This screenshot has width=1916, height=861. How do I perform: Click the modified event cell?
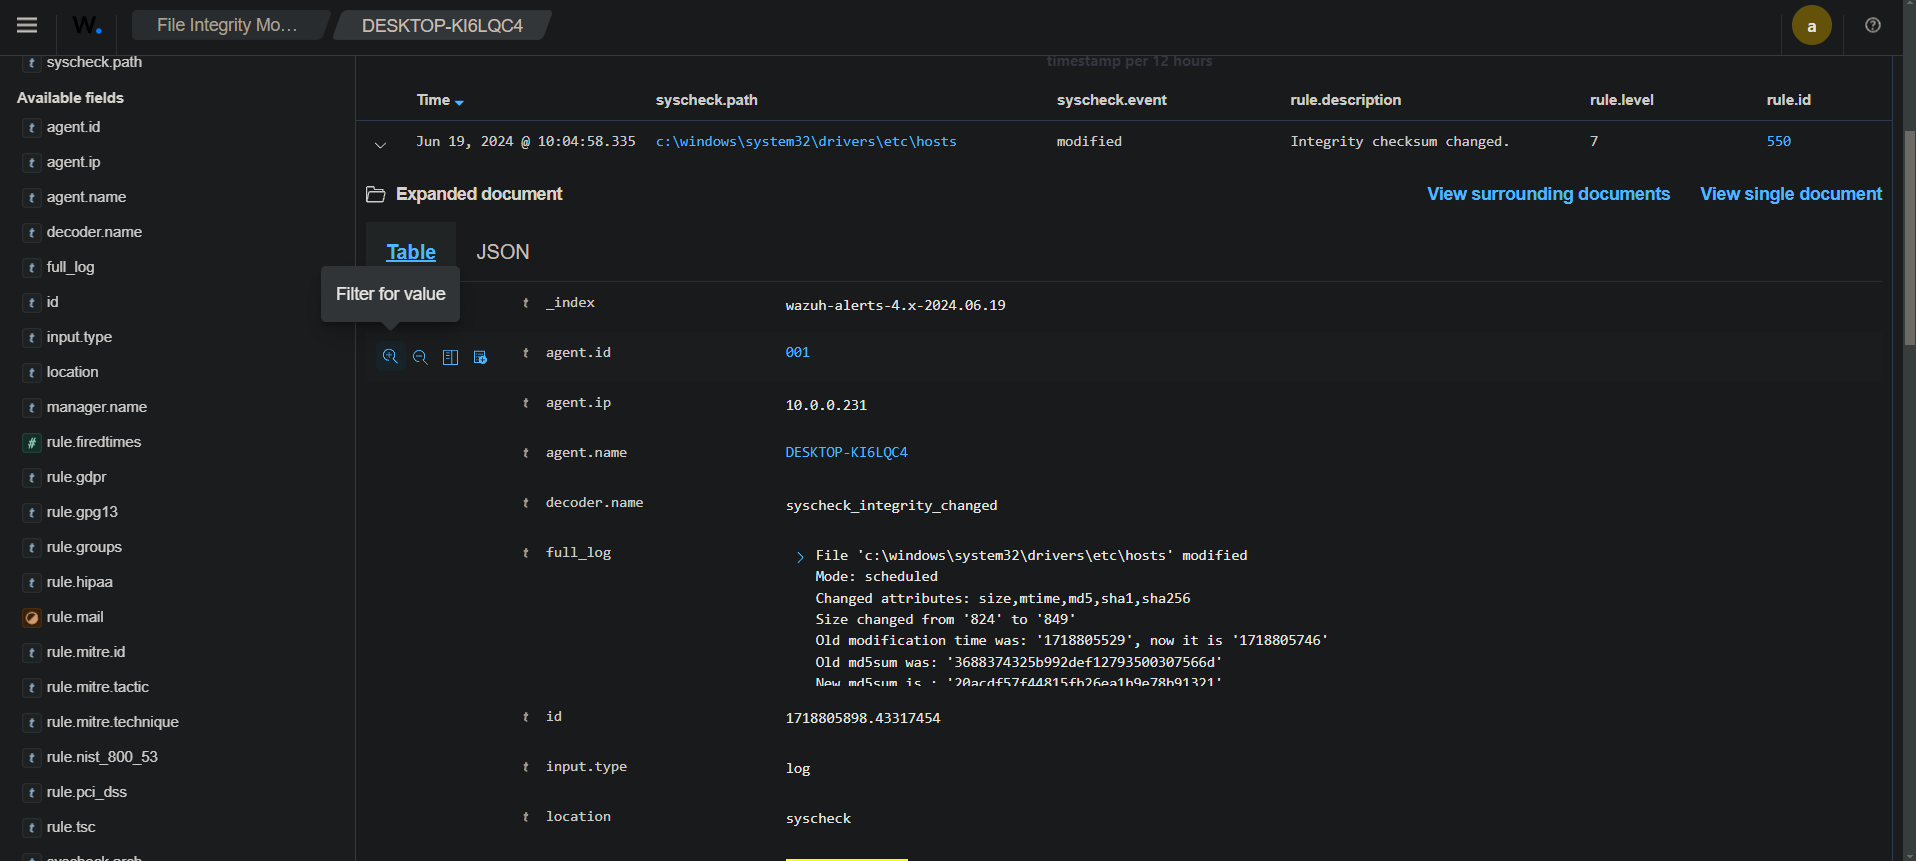coord(1089,142)
